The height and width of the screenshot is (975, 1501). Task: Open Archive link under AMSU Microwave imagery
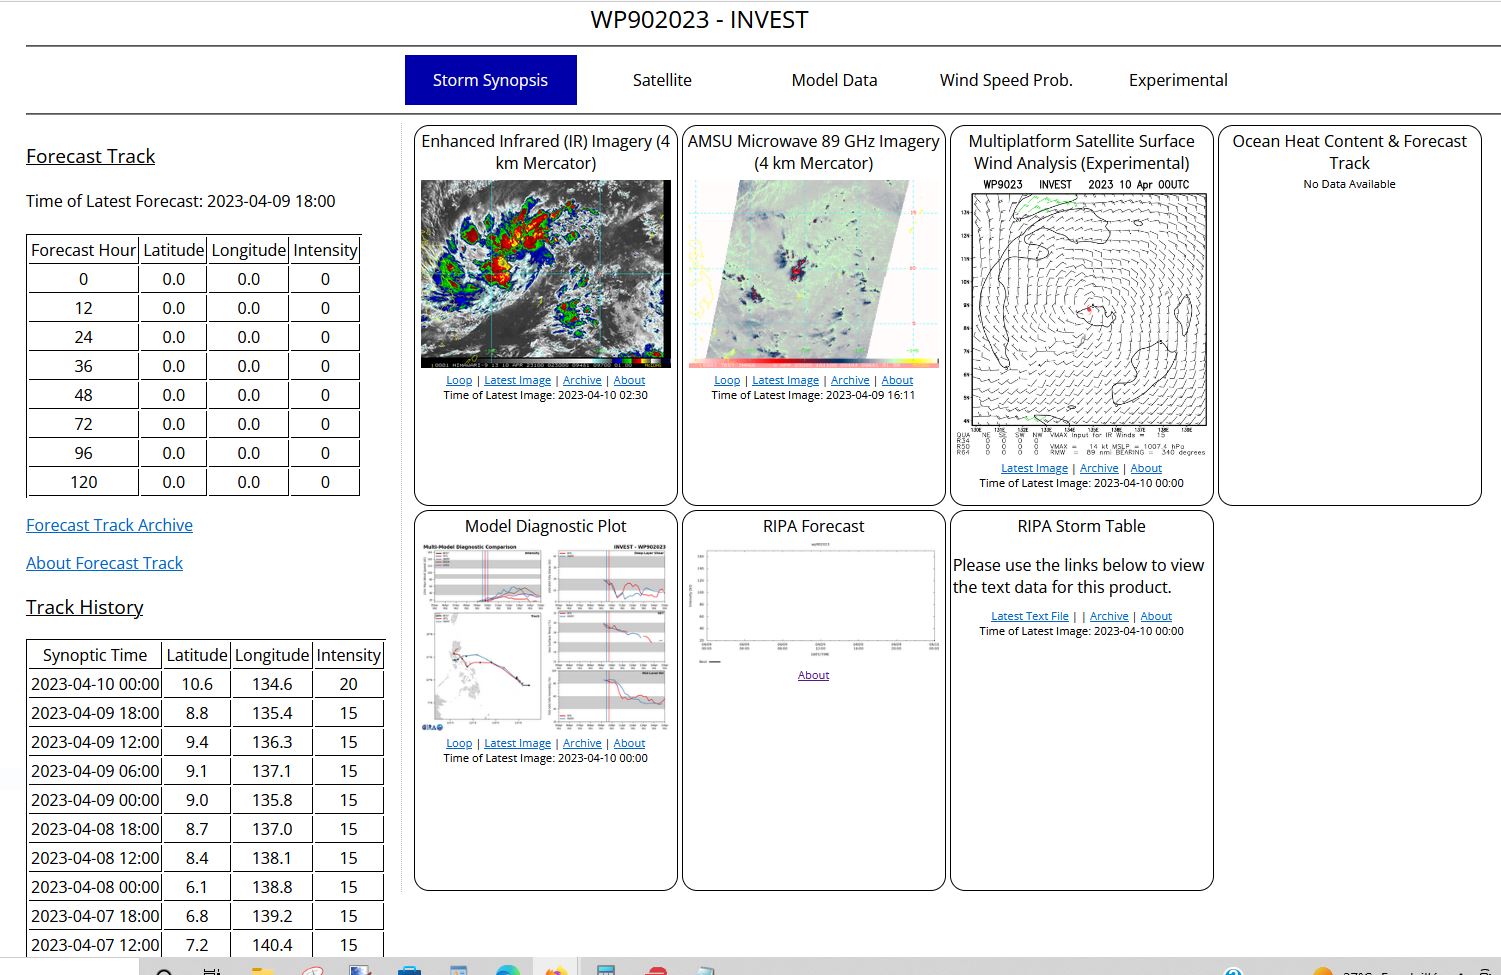point(850,380)
